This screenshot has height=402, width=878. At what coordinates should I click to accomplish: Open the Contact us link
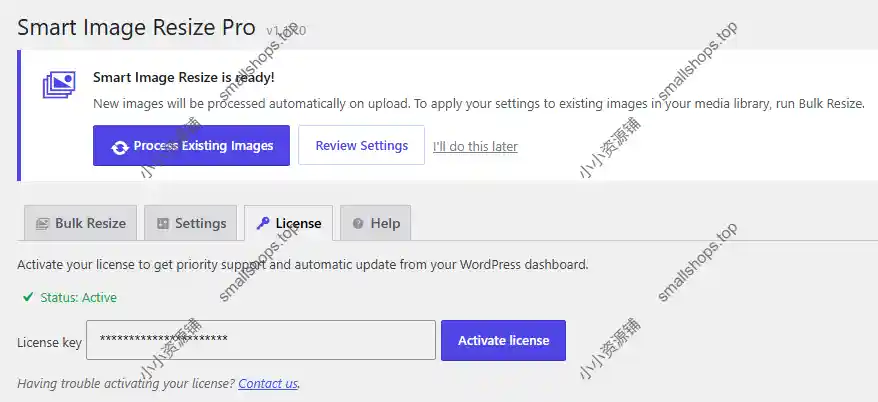(268, 384)
